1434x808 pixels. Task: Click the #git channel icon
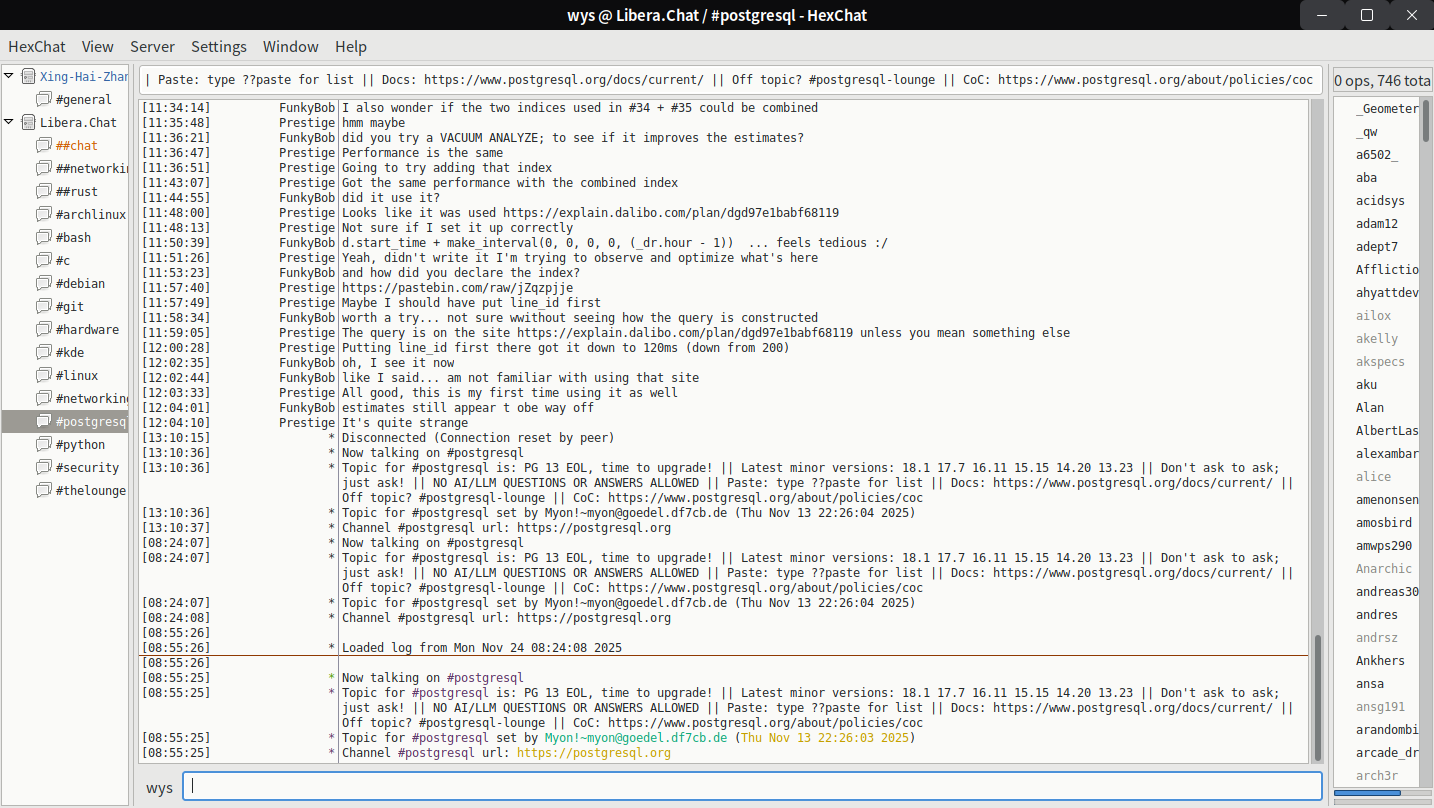[x=43, y=307]
